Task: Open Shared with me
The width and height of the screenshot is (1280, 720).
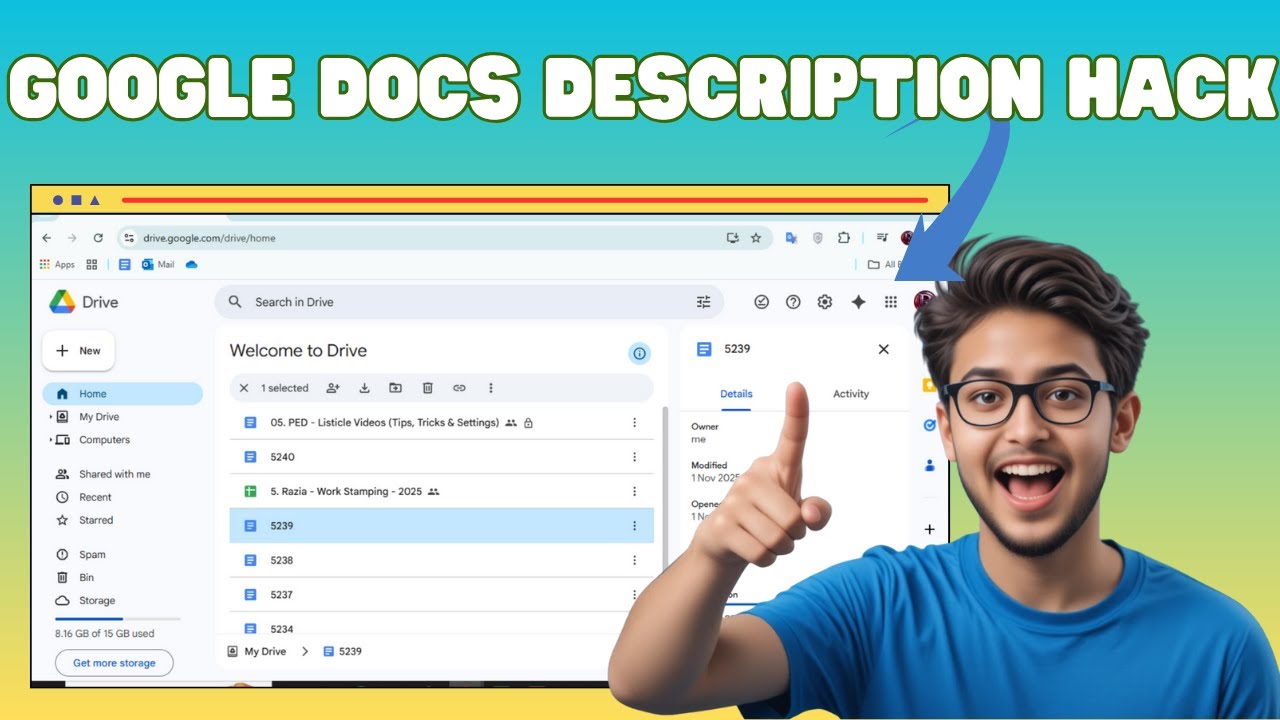Action: pos(114,474)
